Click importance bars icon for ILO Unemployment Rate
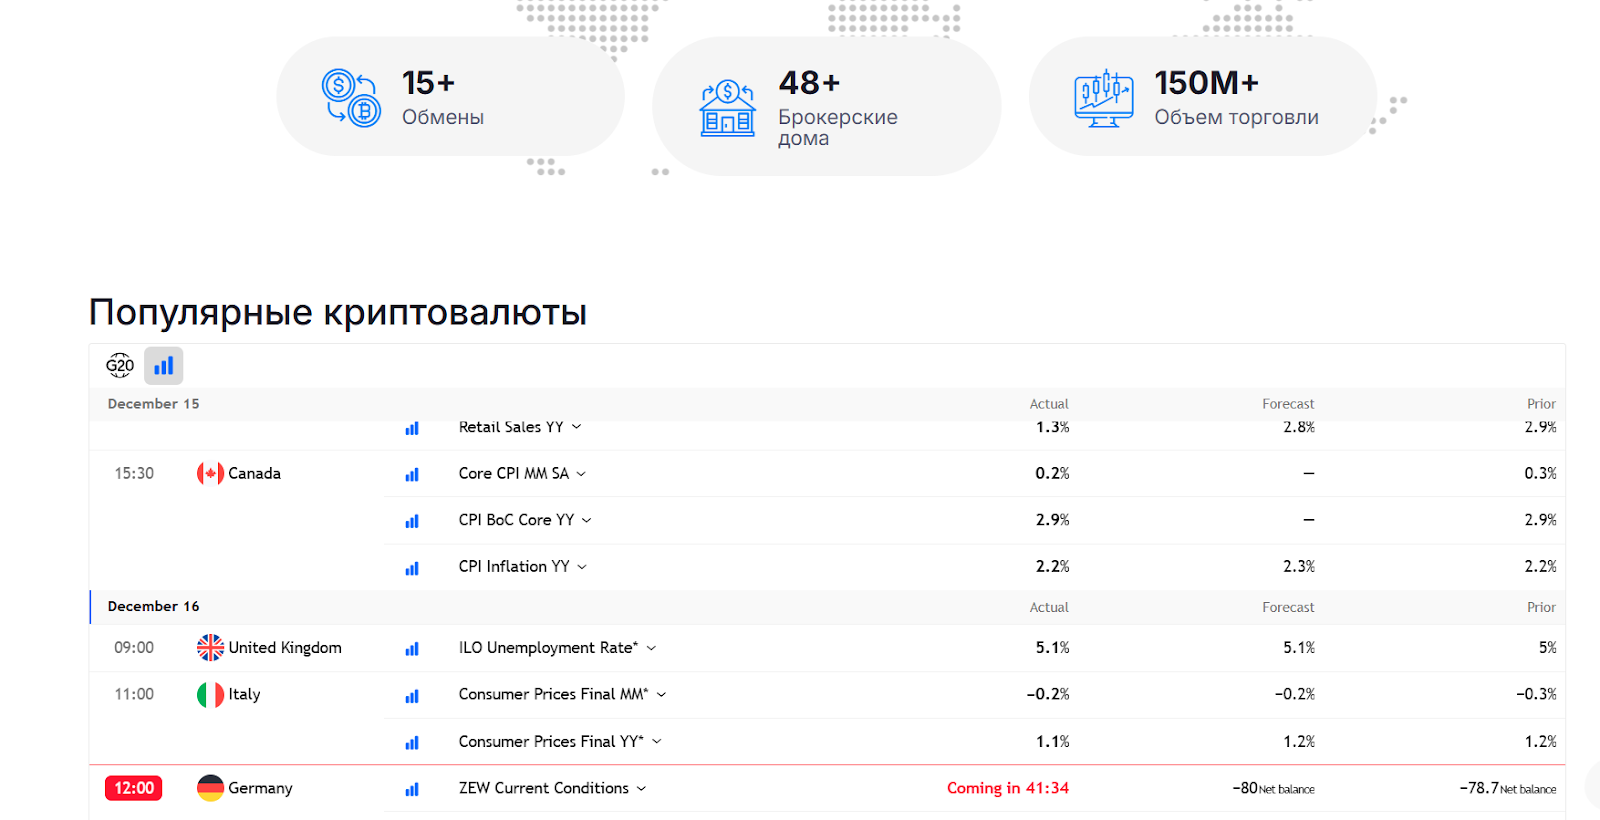Image resolution: width=1600 pixels, height=820 pixels. (412, 649)
